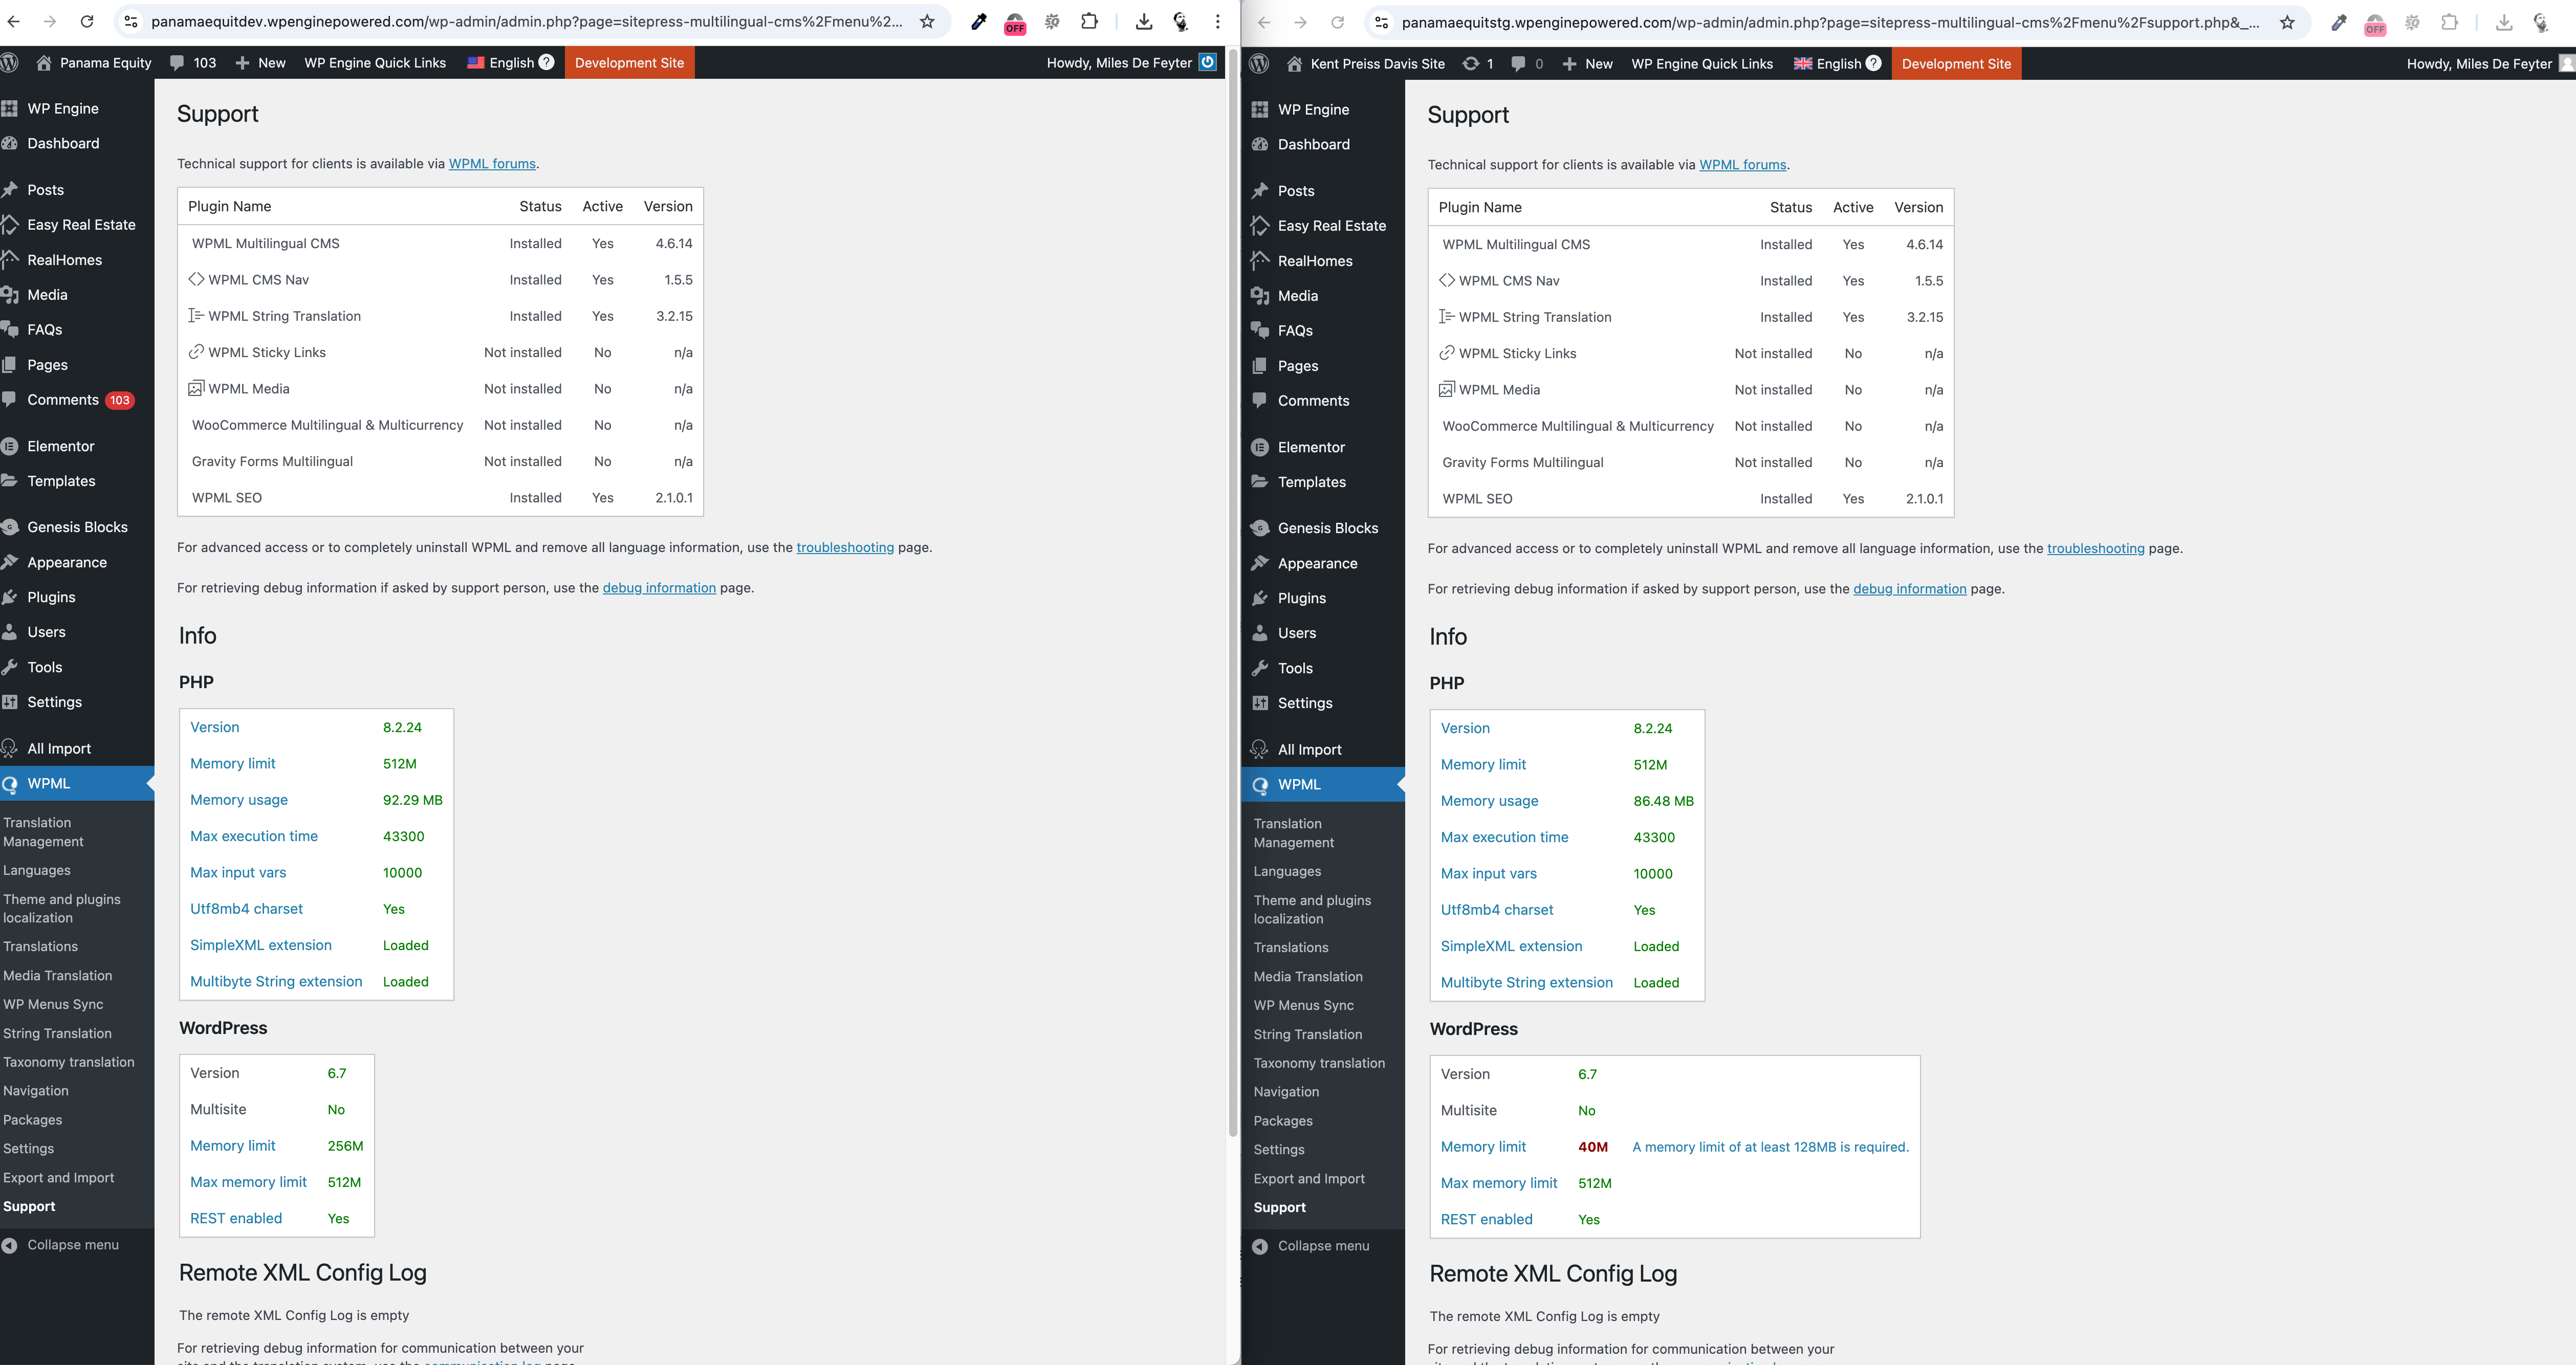Open troubleshooting link in right window
The image size is (2576, 1365).
(x=2095, y=548)
